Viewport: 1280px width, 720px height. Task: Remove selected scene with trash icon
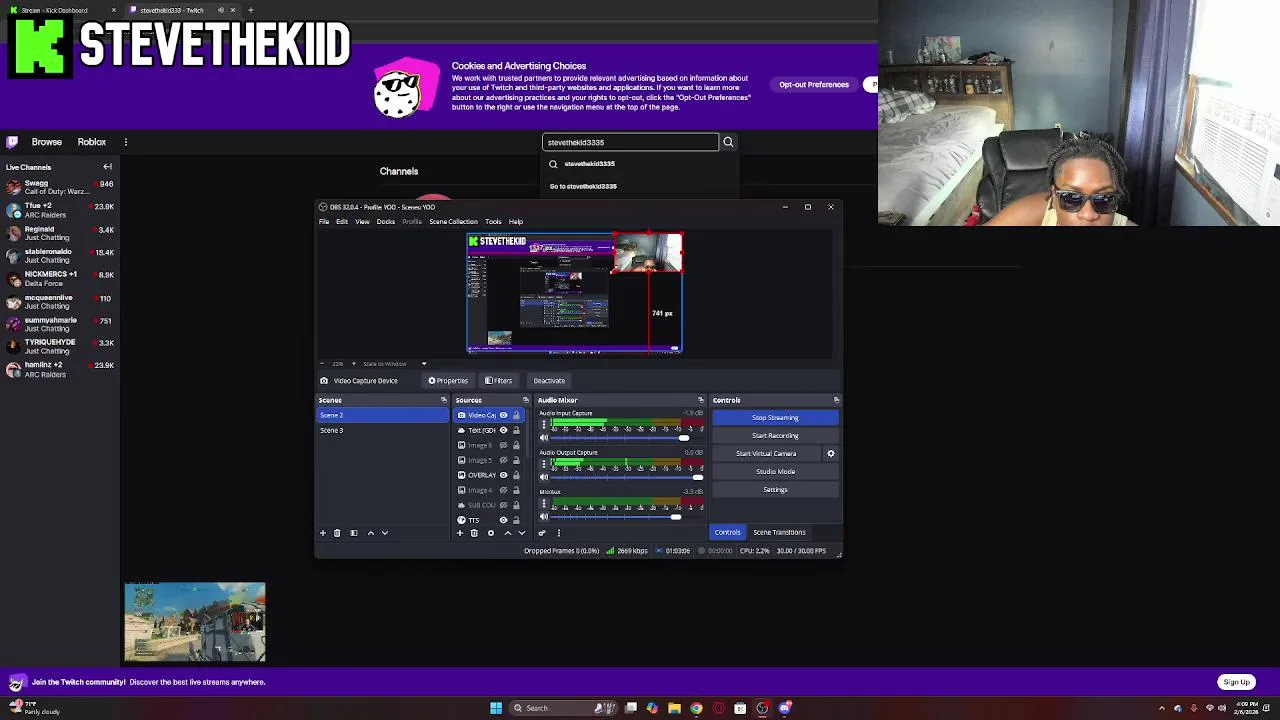tap(337, 533)
